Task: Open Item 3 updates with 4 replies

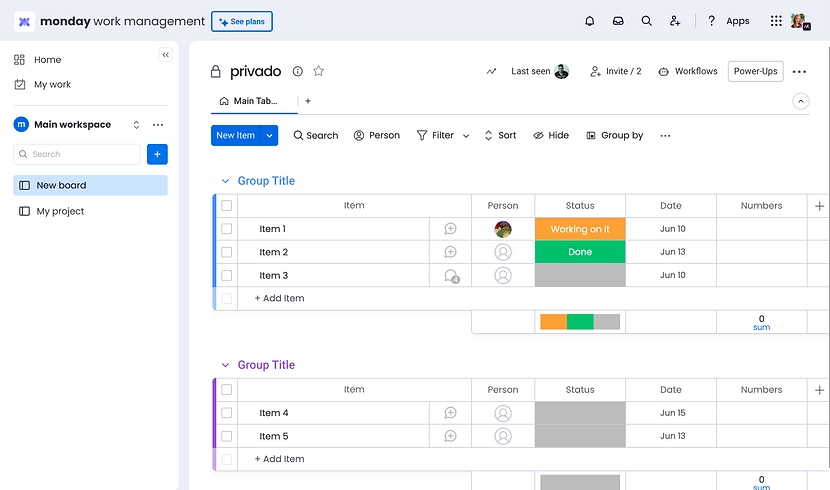Action: pyautogui.click(x=452, y=276)
